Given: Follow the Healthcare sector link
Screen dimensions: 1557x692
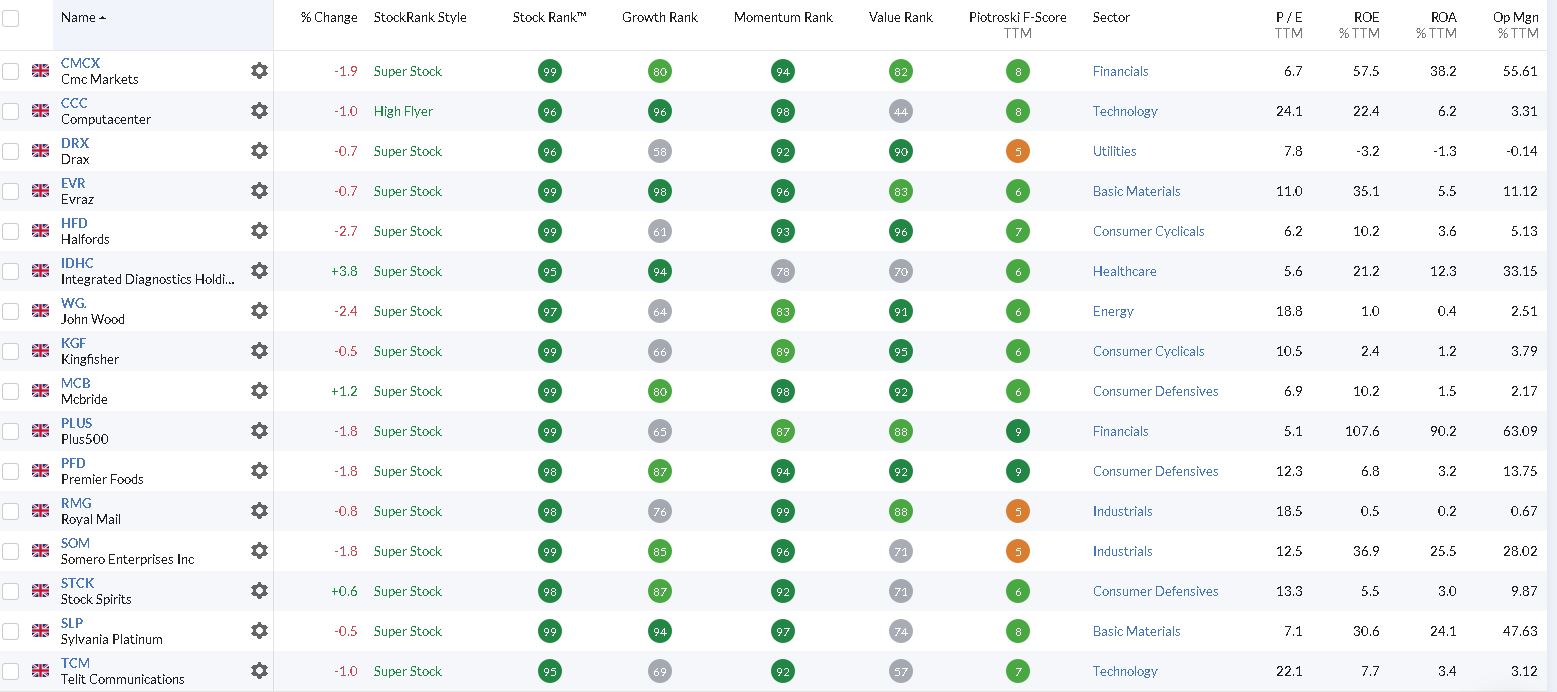Looking at the screenshot, I should 1124,271.
